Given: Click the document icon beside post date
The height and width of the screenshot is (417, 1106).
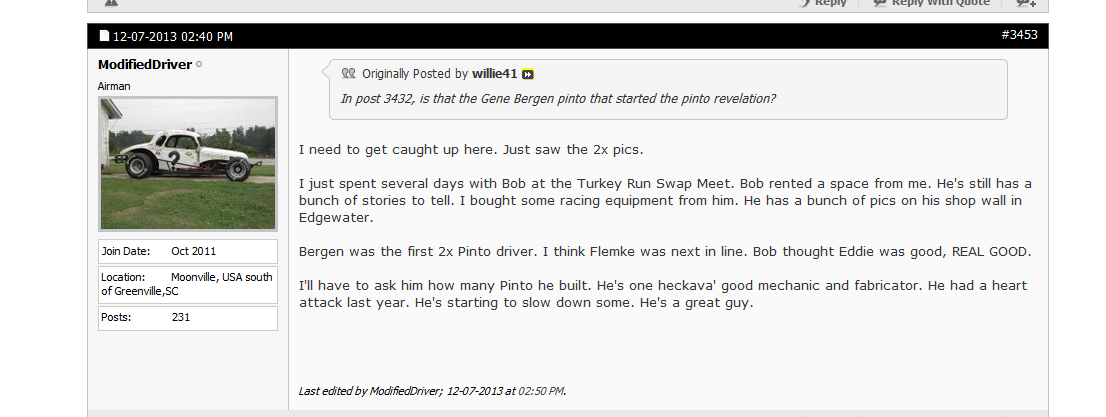Looking at the screenshot, I should tap(104, 35).
